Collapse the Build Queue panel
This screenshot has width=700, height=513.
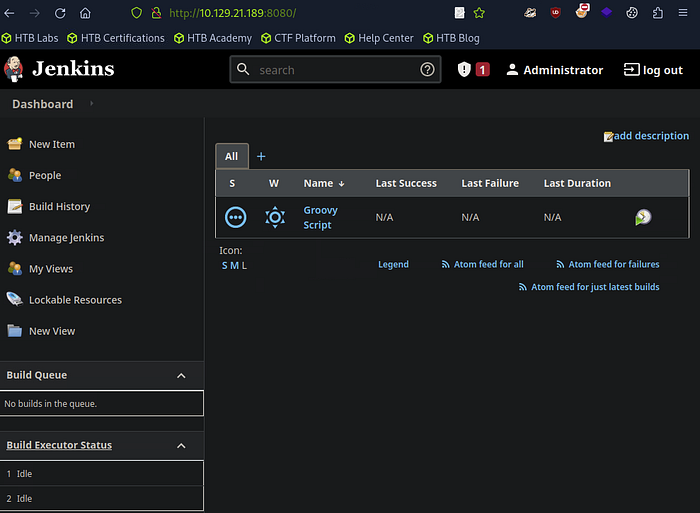(181, 375)
